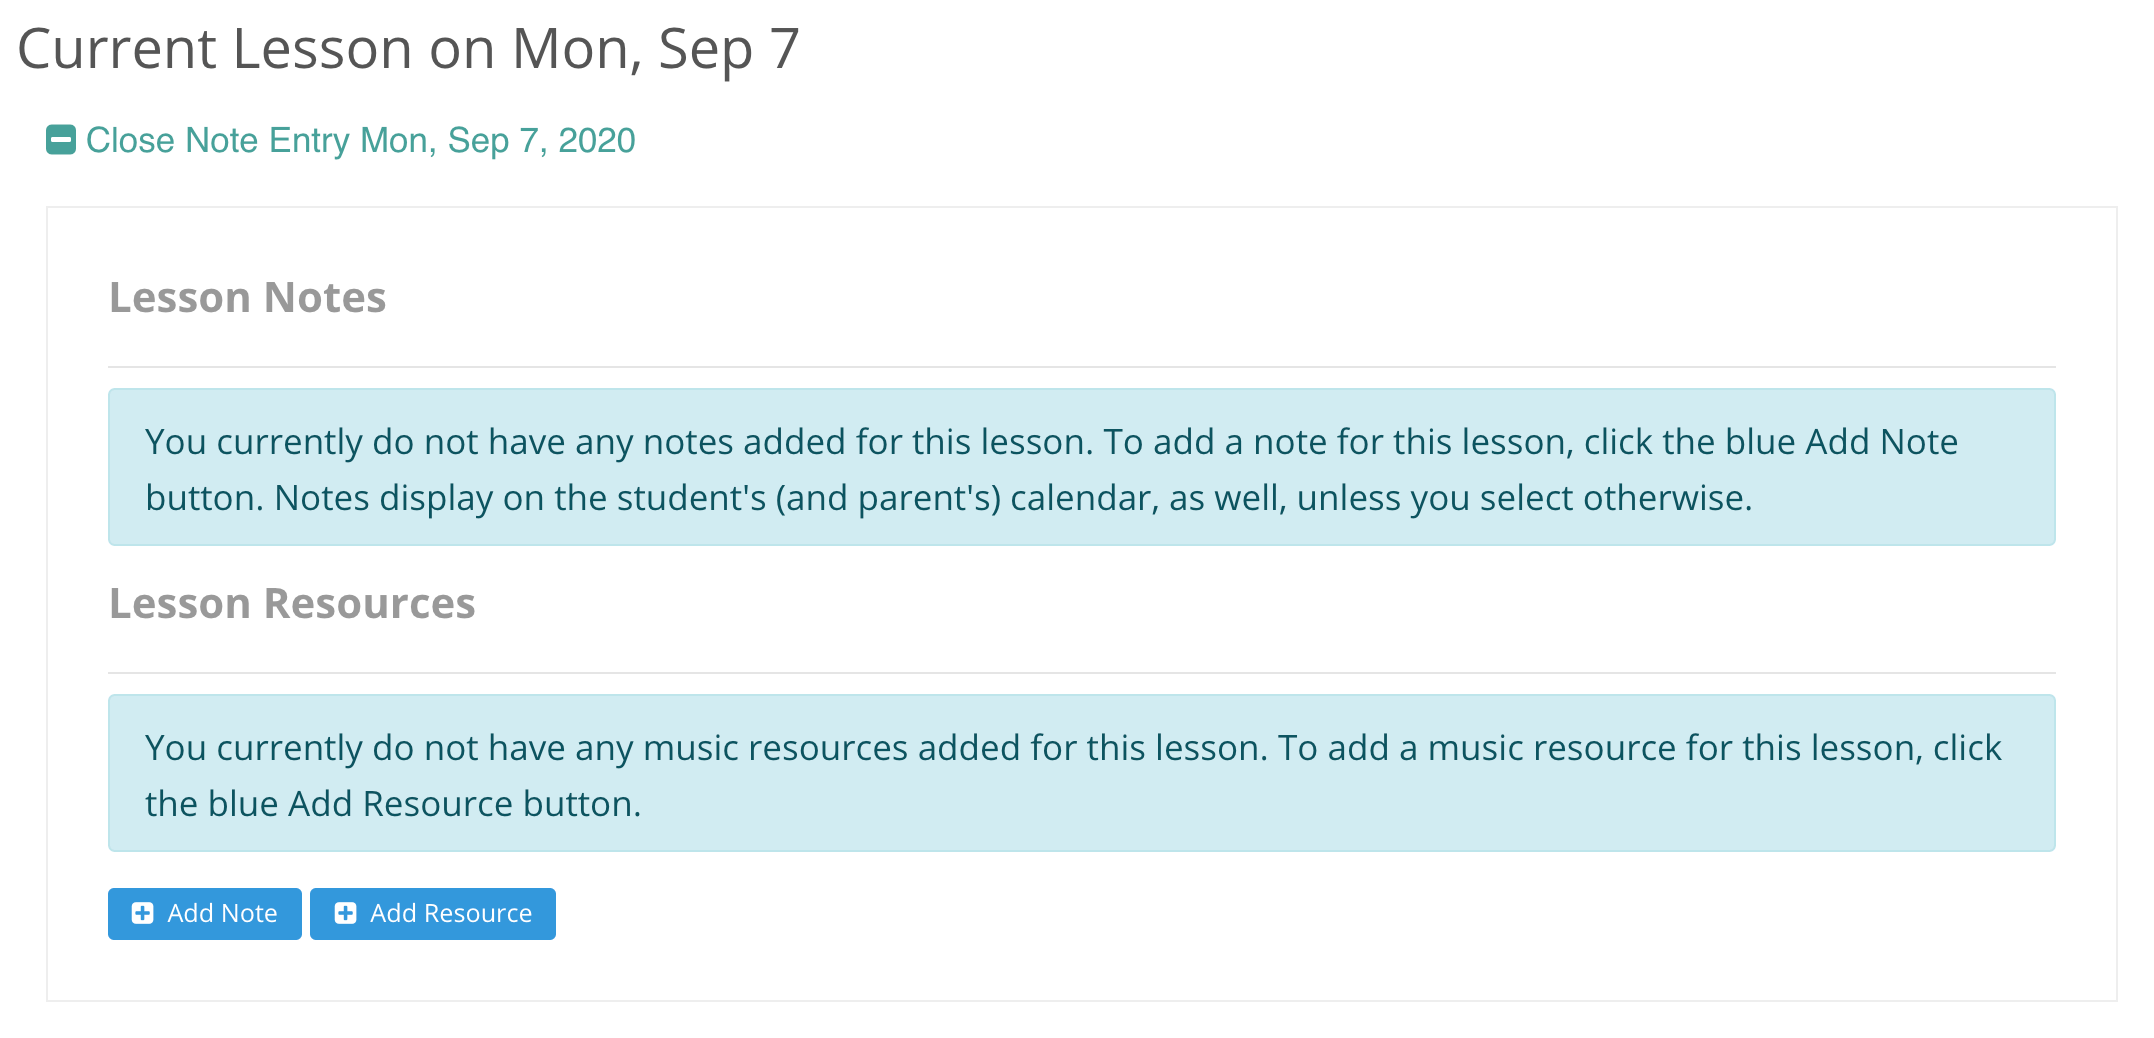Click the Add Note button

(205, 914)
